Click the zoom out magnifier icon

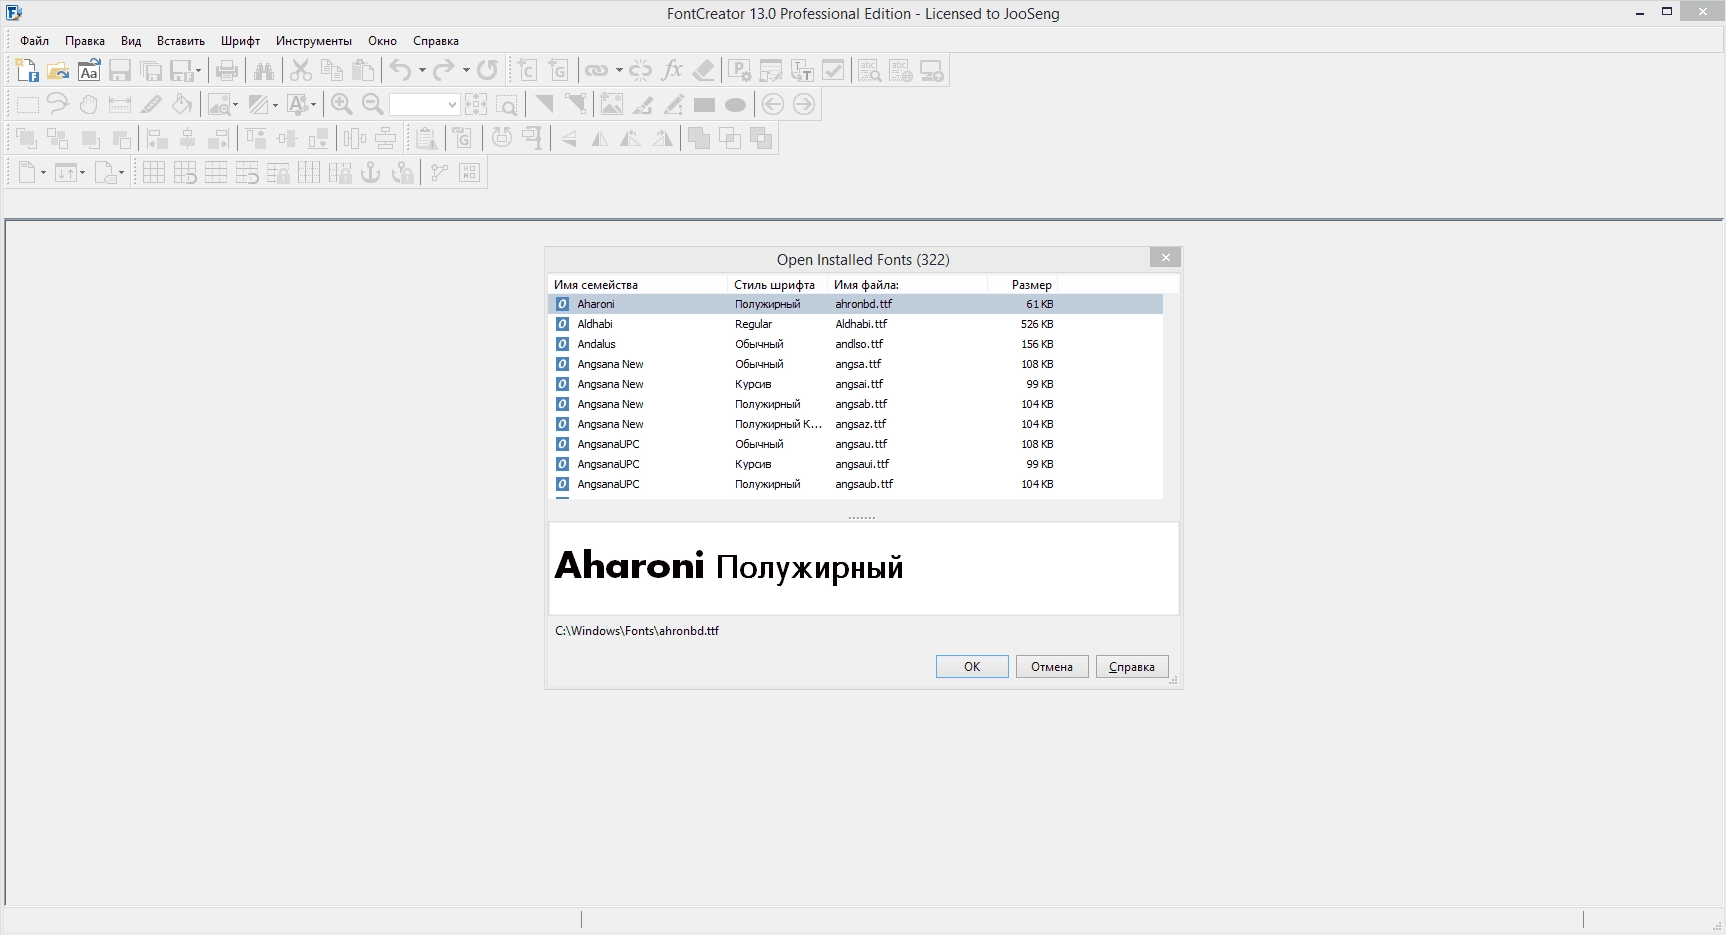[373, 104]
